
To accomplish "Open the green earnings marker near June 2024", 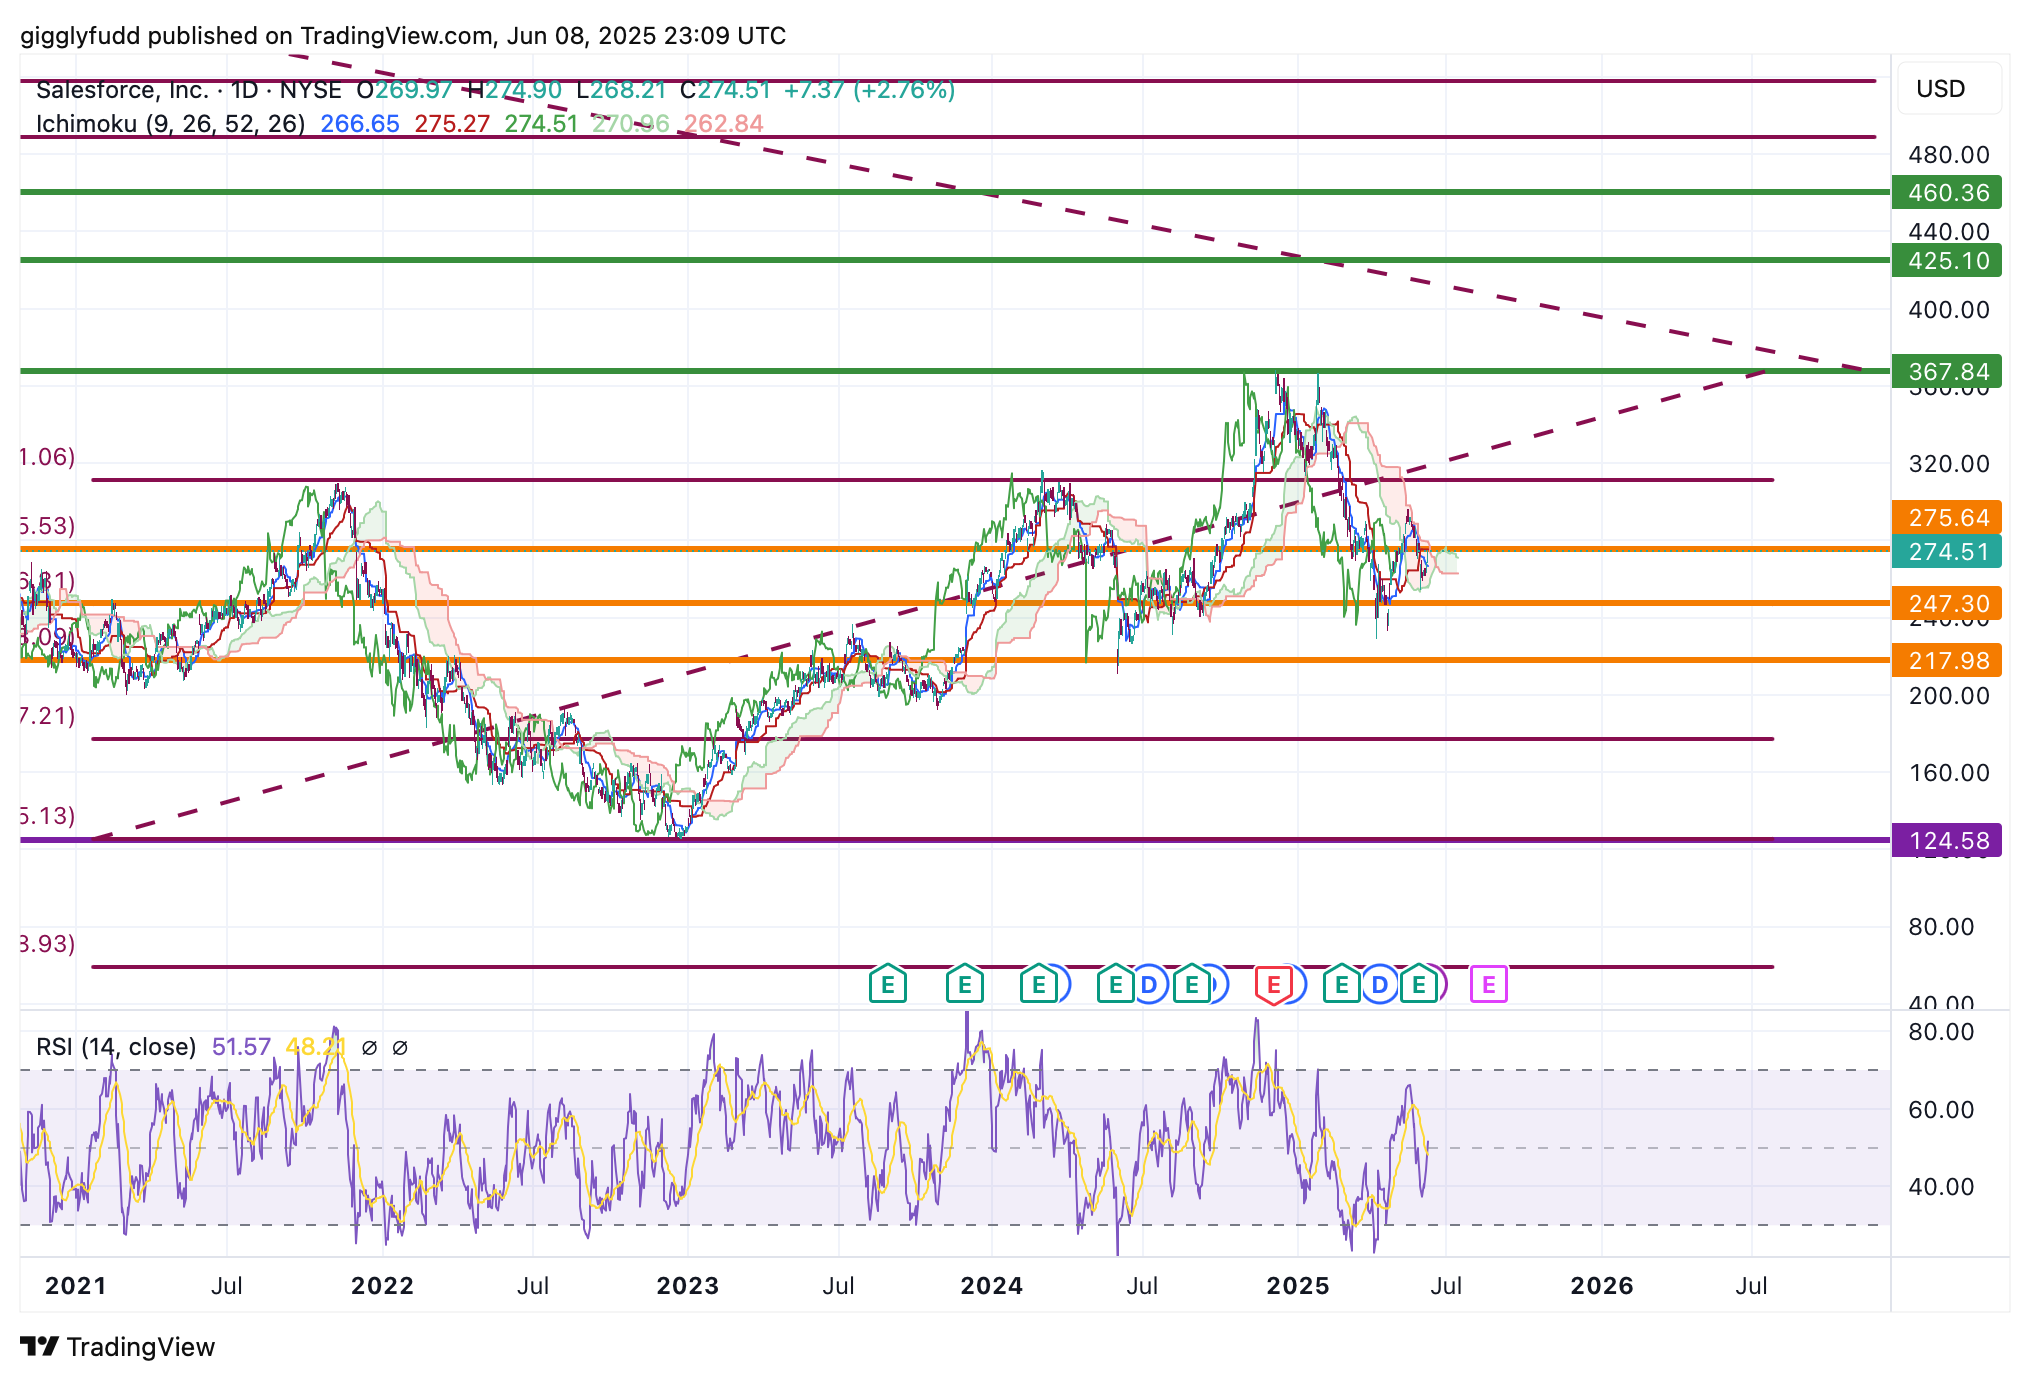I will coord(1115,985).
